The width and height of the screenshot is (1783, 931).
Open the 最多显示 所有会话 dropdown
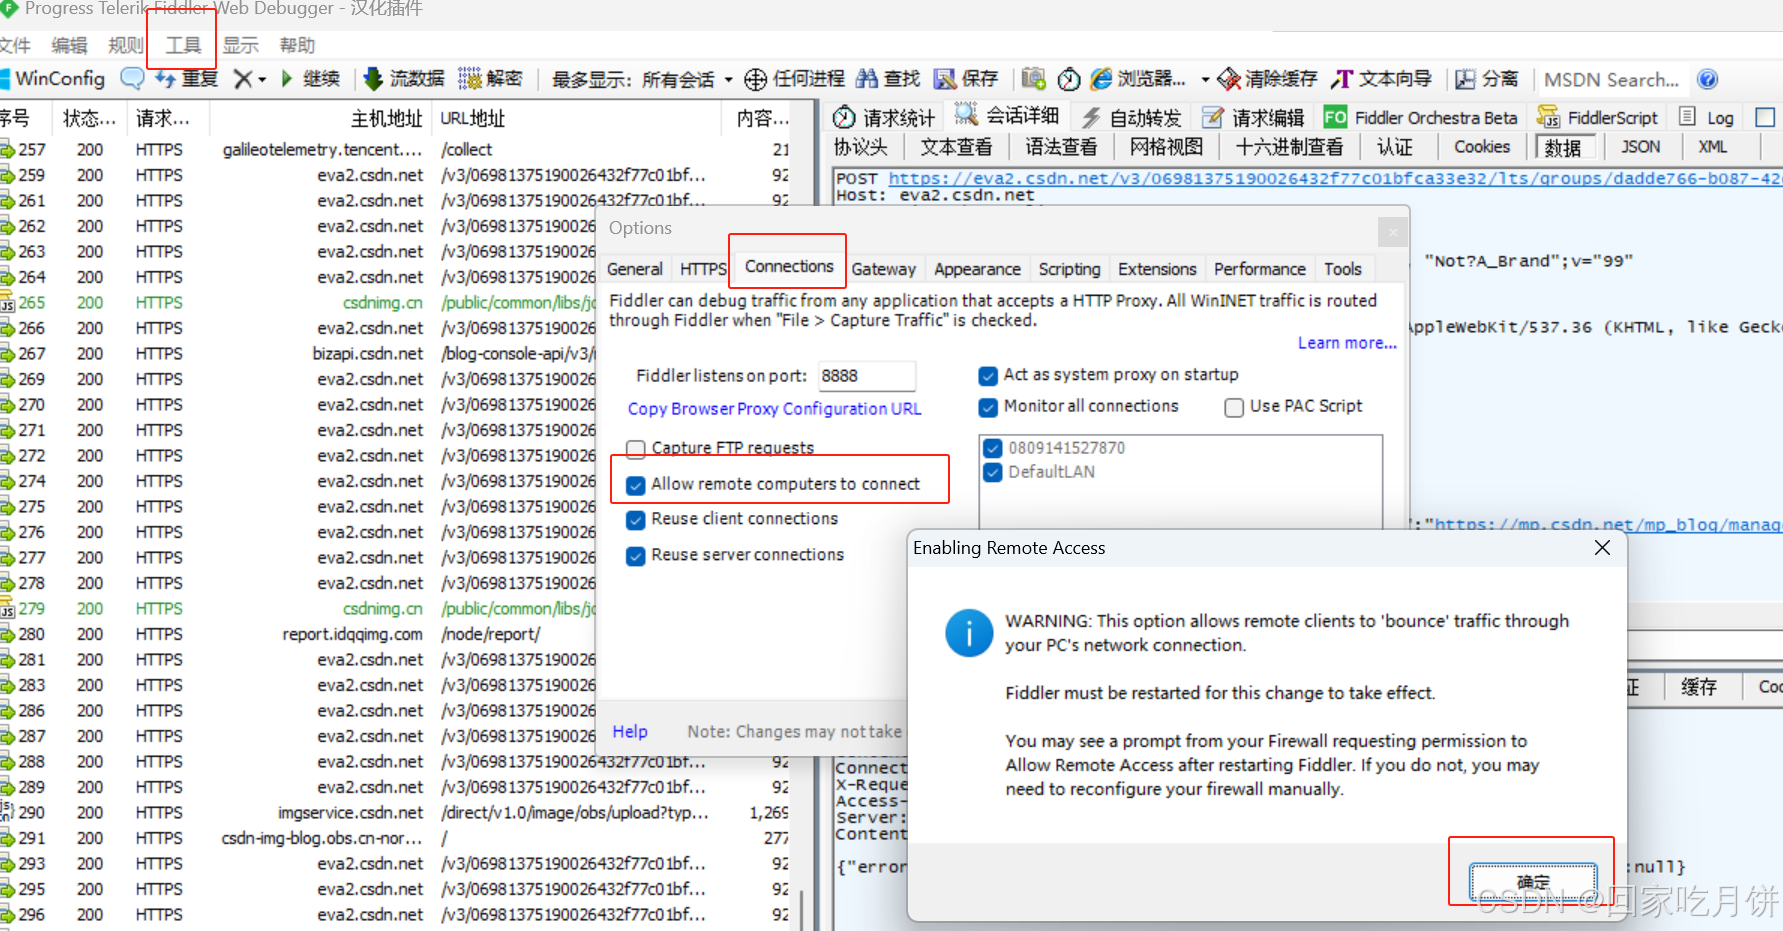pyautogui.click(x=641, y=79)
